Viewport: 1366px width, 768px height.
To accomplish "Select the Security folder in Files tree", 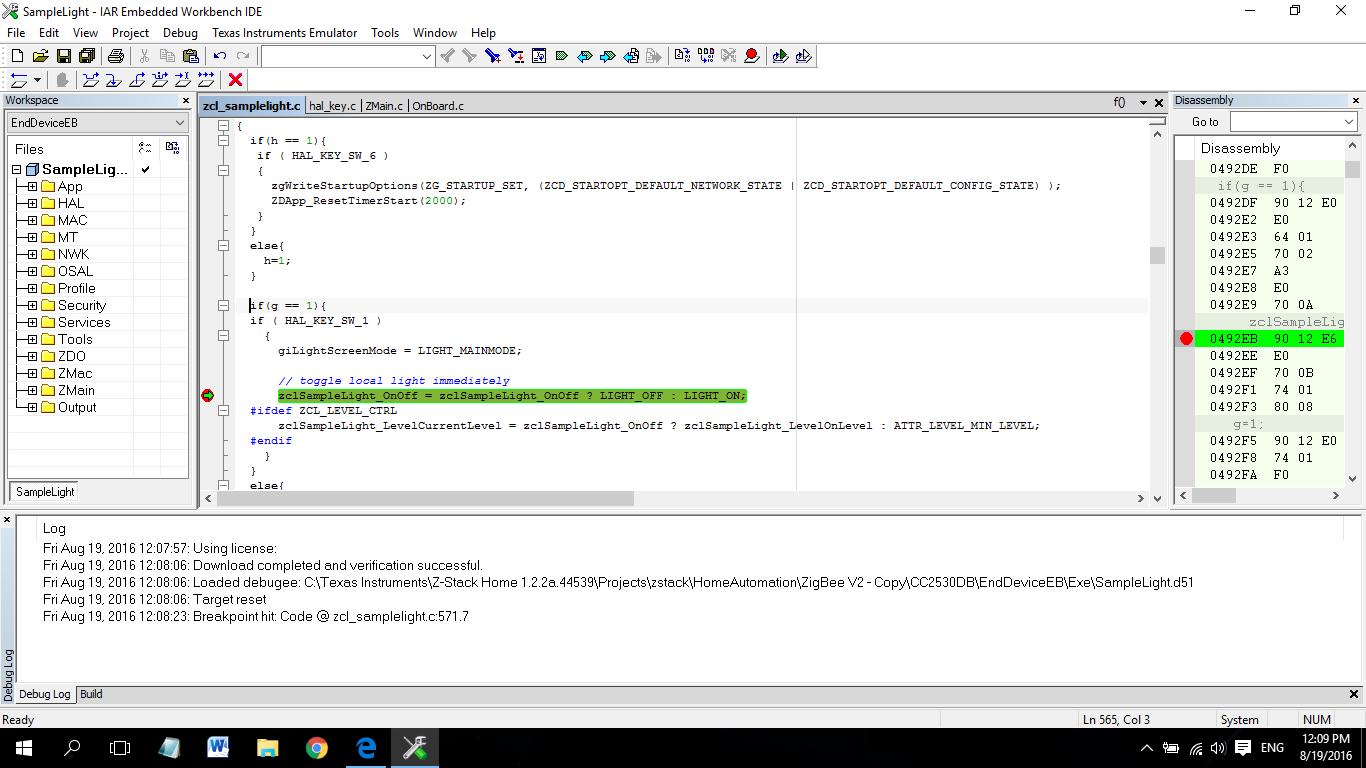I will (x=82, y=305).
